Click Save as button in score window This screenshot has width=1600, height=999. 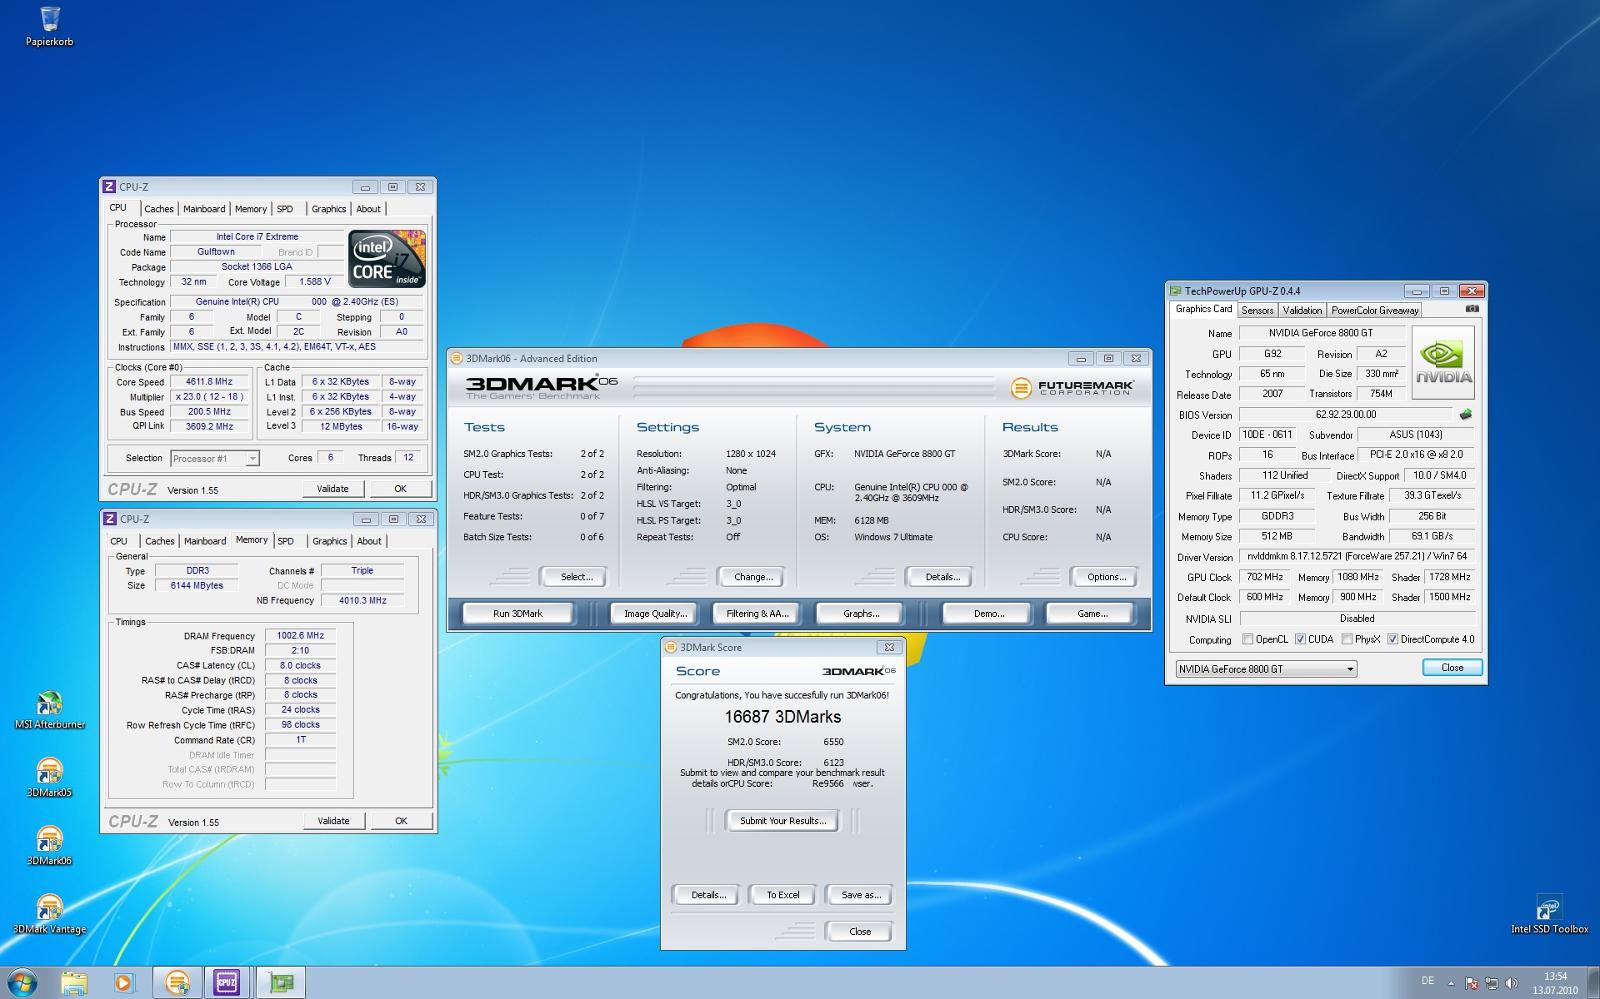coord(861,895)
